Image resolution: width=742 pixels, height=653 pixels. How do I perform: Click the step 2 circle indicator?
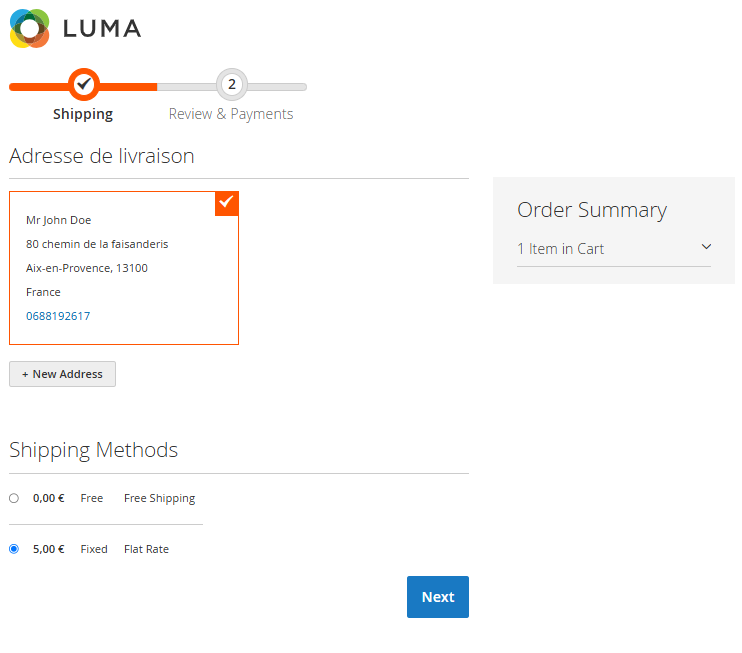[232, 85]
